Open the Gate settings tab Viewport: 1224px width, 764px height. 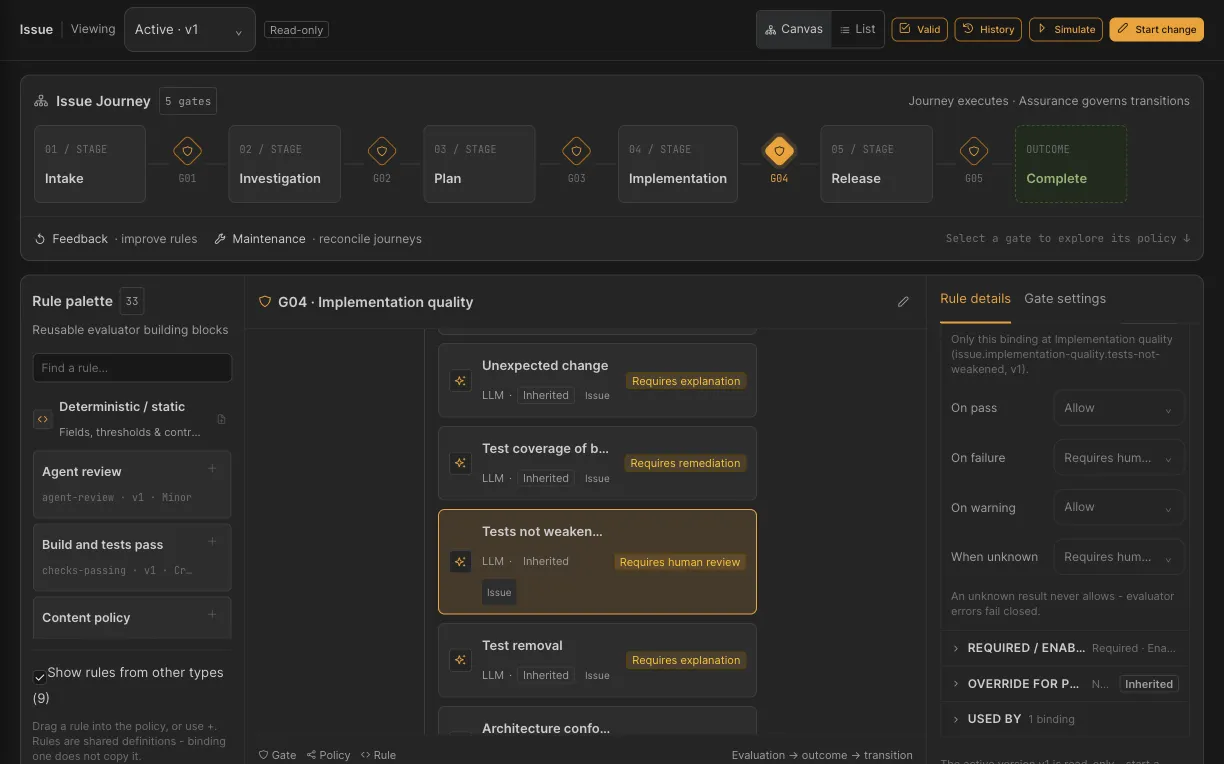coord(1065,298)
